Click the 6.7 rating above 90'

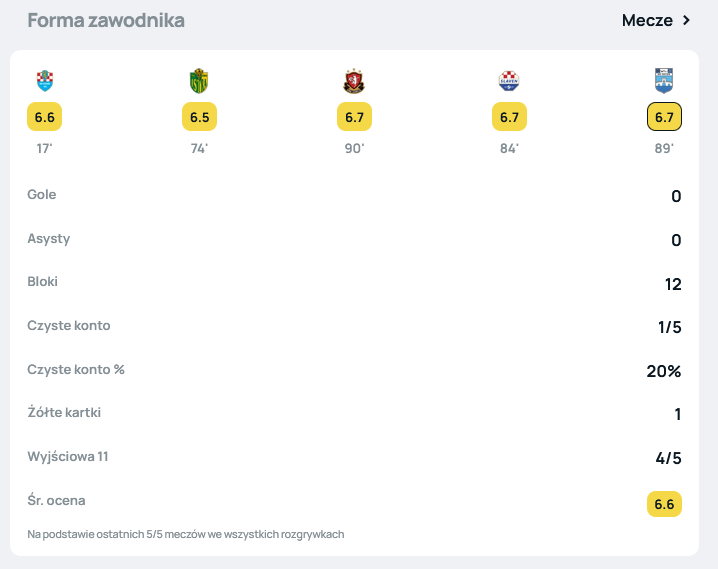point(354,117)
